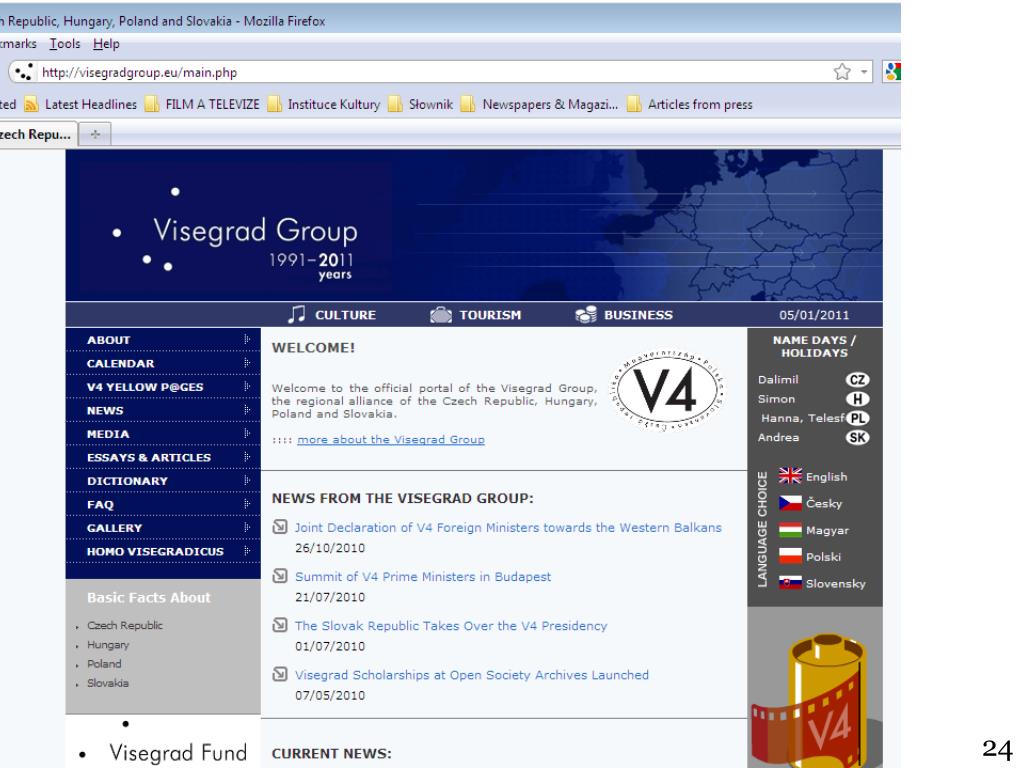The height and width of the screenshot is (768, 1024).
Task: Click arrow icon beside Summit of V4 news
Action: coord(280,575)
